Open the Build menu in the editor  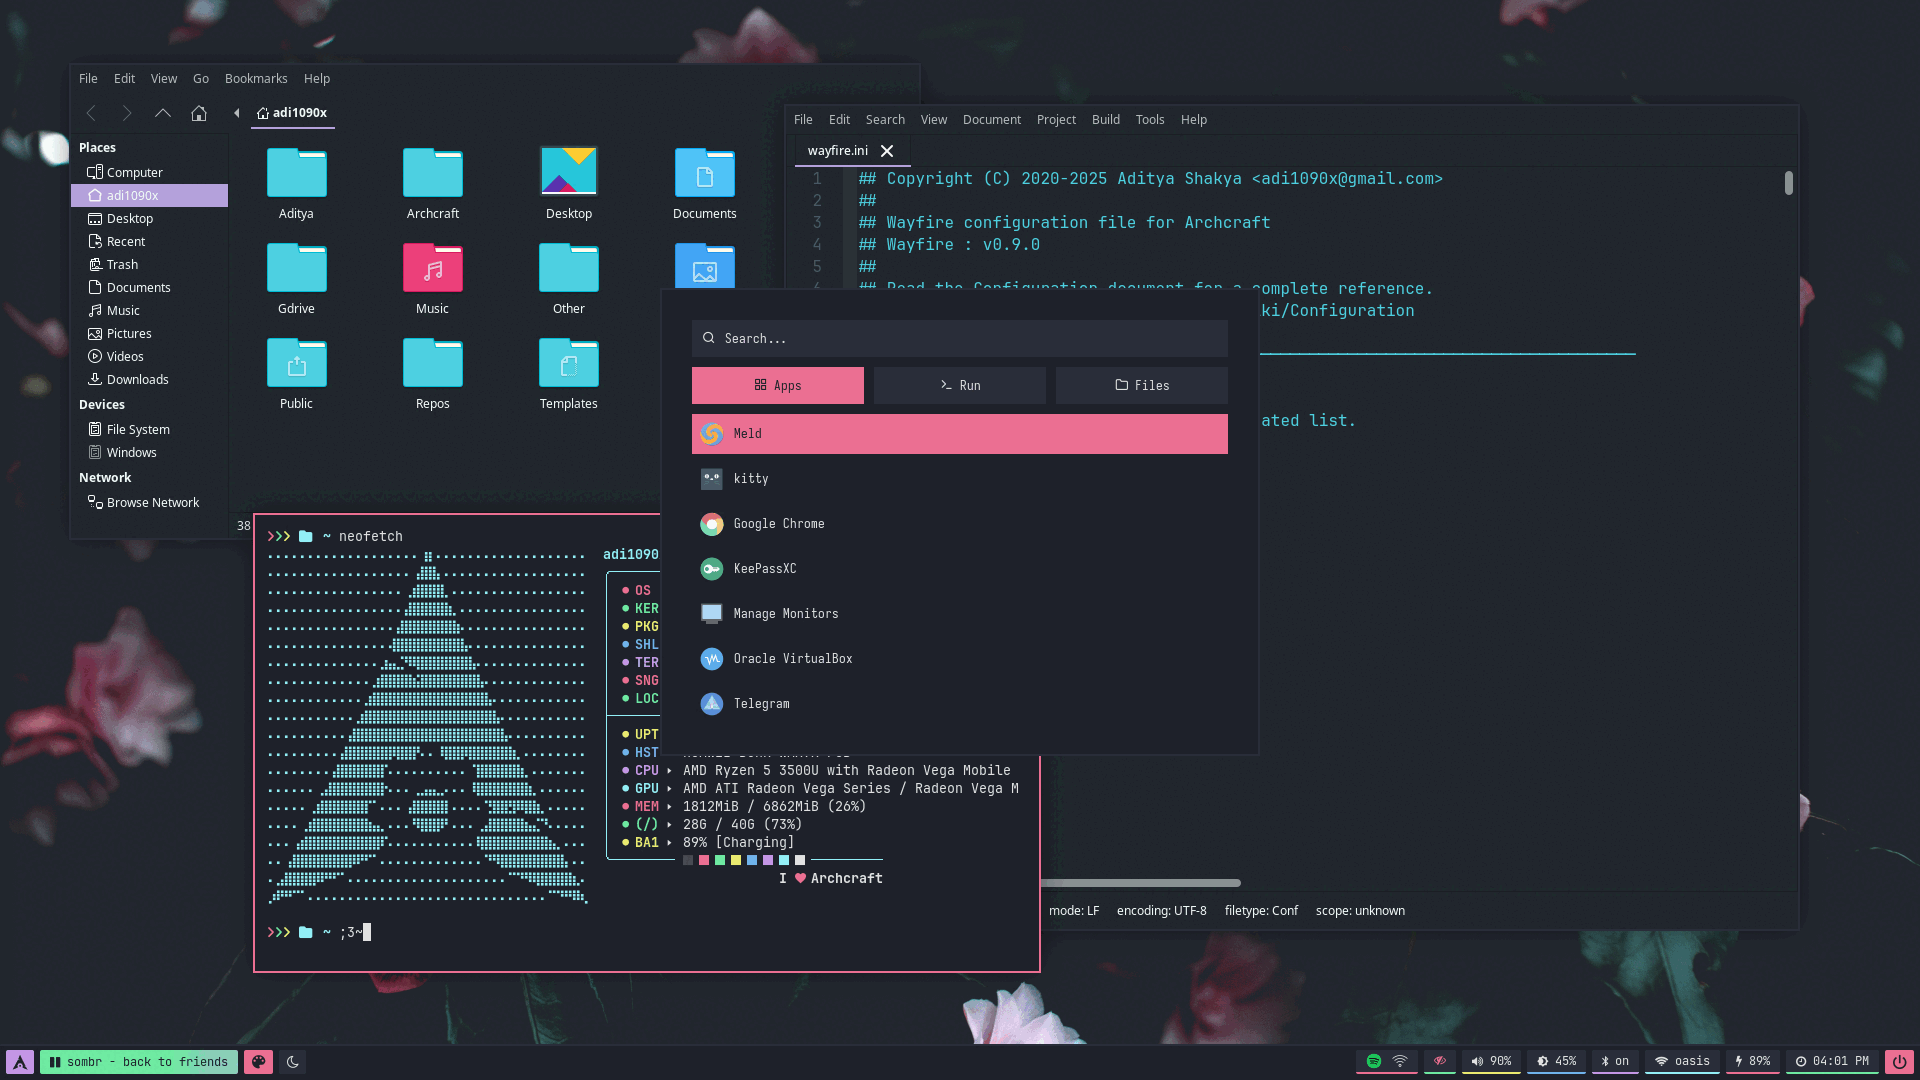(1105, 120)
